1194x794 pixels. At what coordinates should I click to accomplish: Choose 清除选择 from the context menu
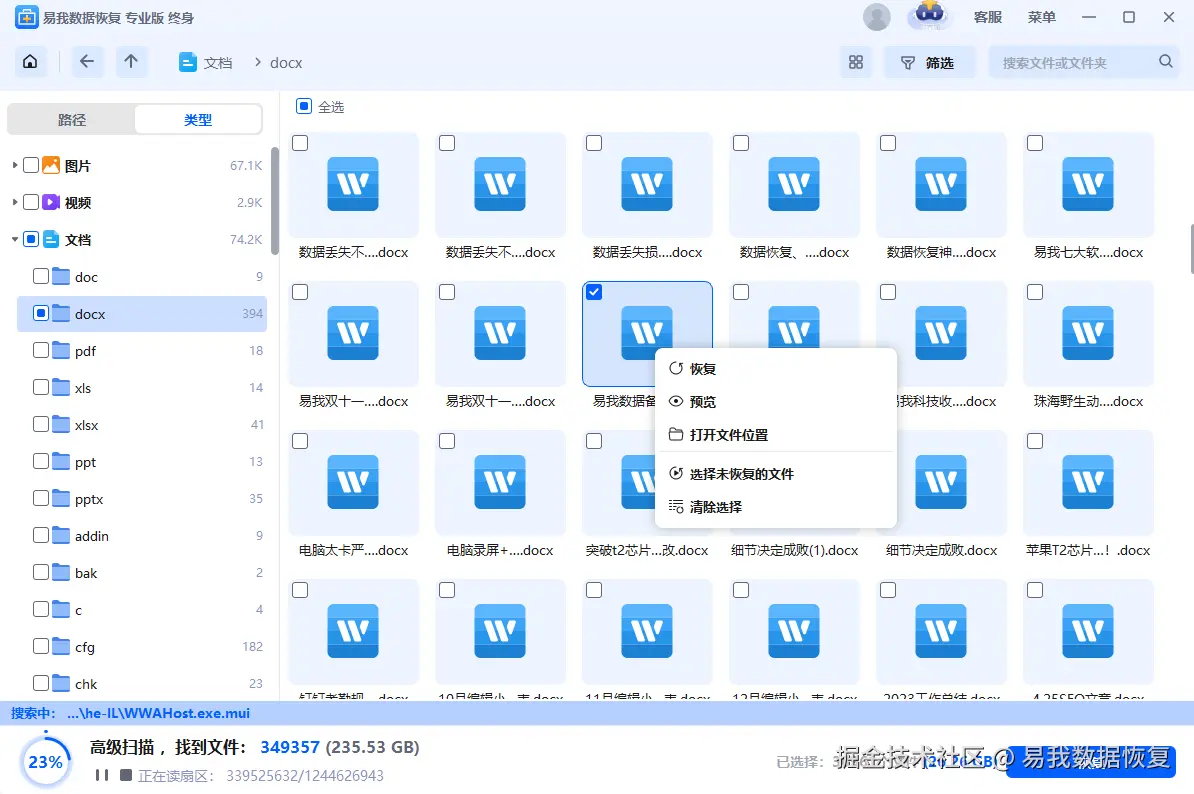[775, 507]
